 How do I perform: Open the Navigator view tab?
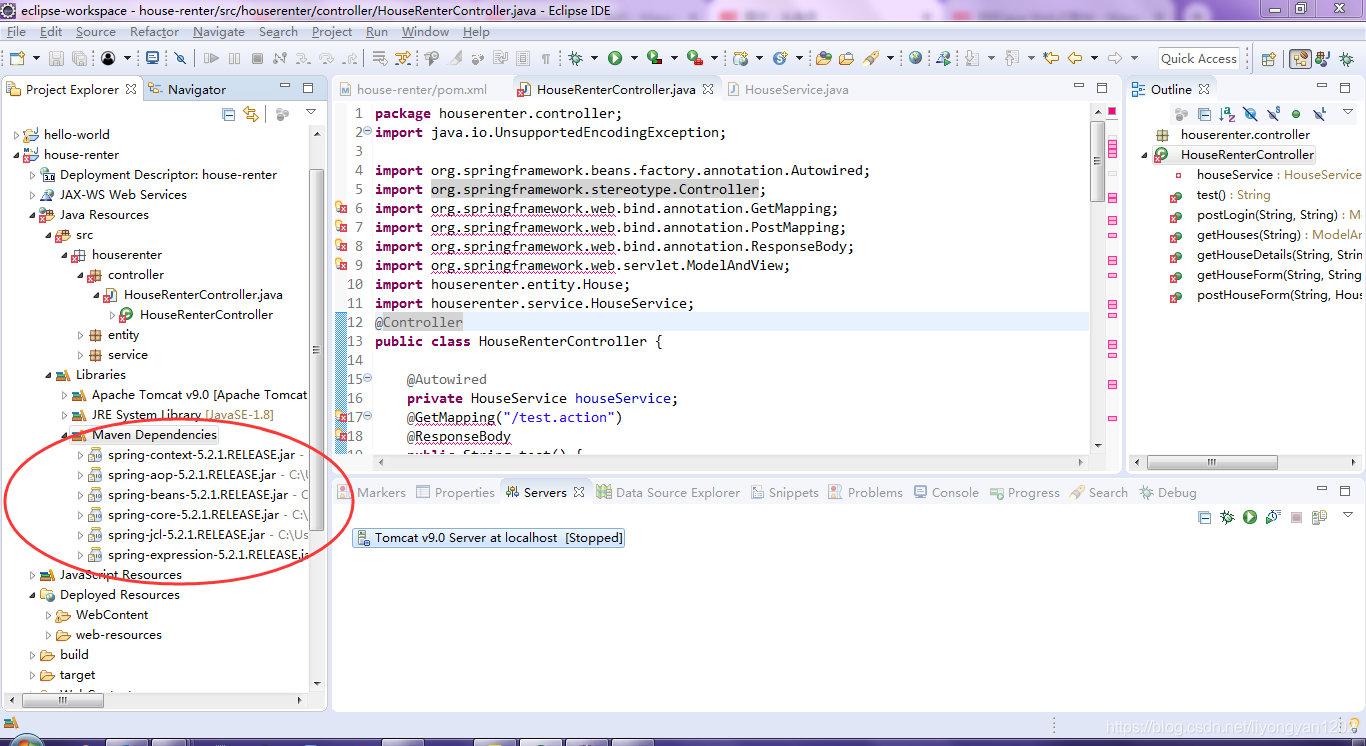pyautogui.click(x=187, y=89)
